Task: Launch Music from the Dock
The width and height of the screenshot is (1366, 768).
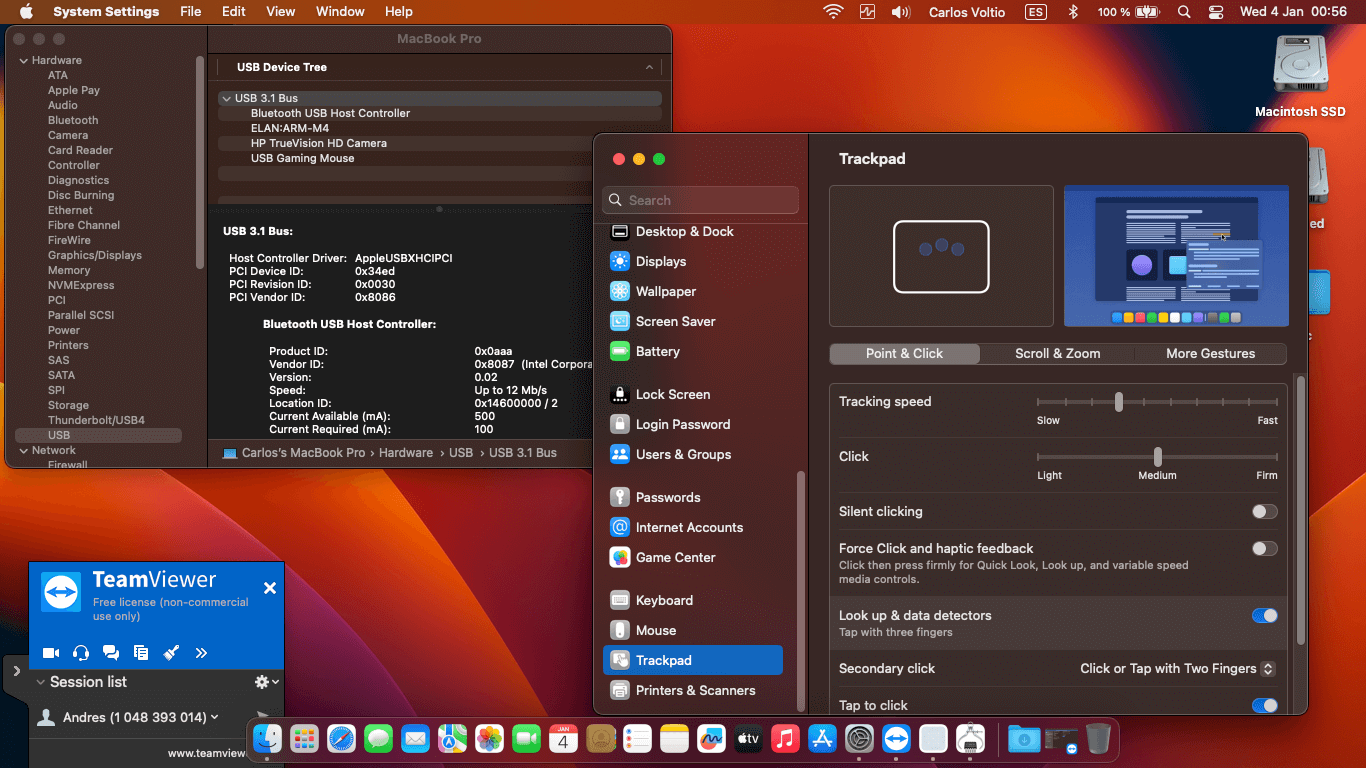Action: coord(786,739)
